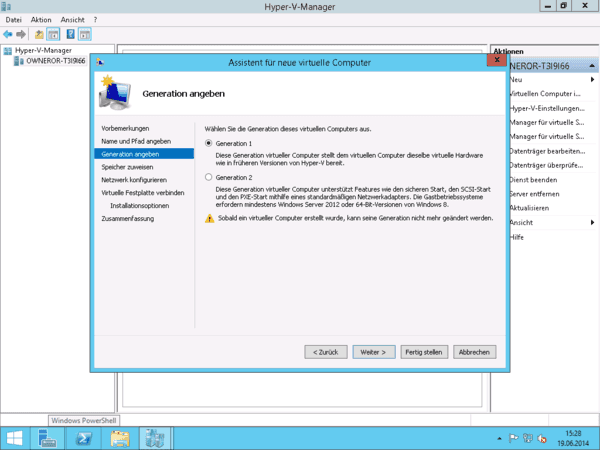Go to the Virtuelle Festplatte verbinden step
Image resolution: width=600 pixels, height=450 pixels.
[x=143, y=193]
